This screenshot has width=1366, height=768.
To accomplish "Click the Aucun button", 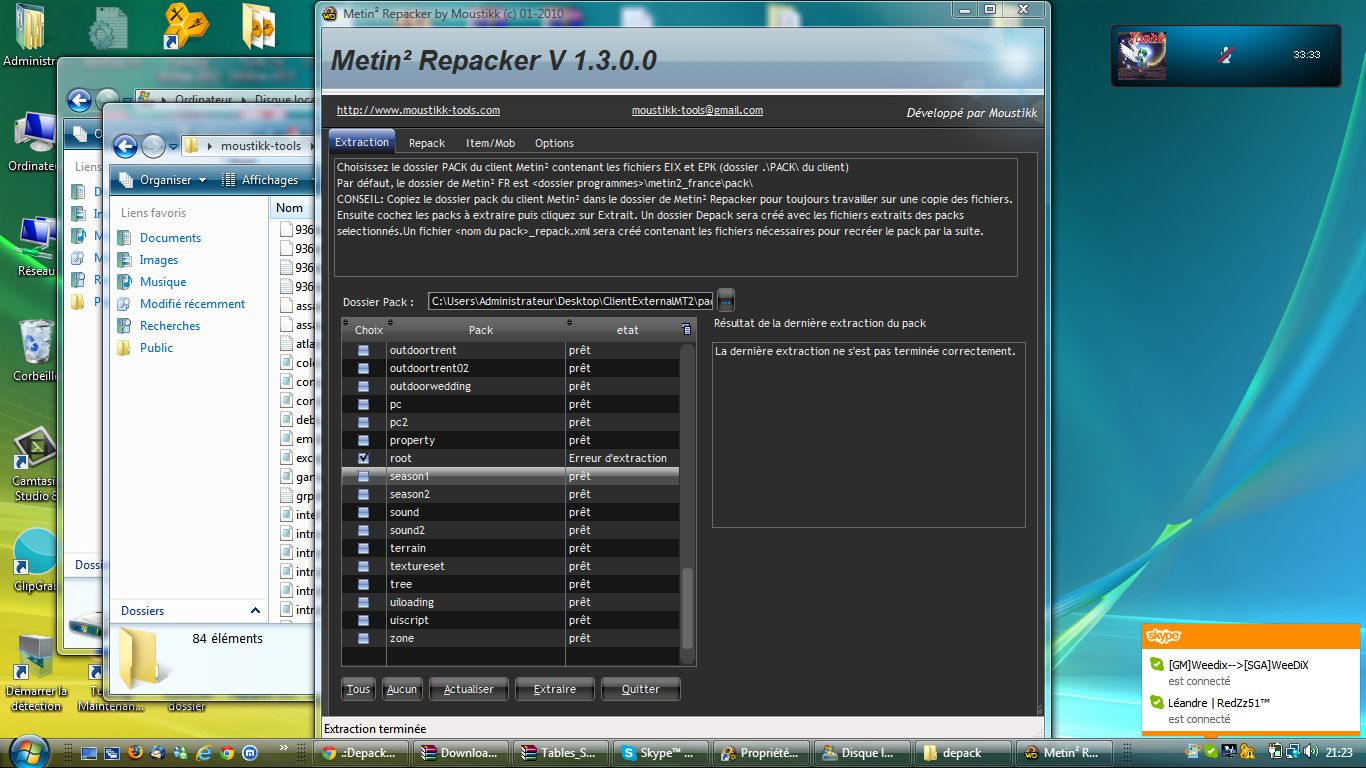I will (x=402, y=689).
